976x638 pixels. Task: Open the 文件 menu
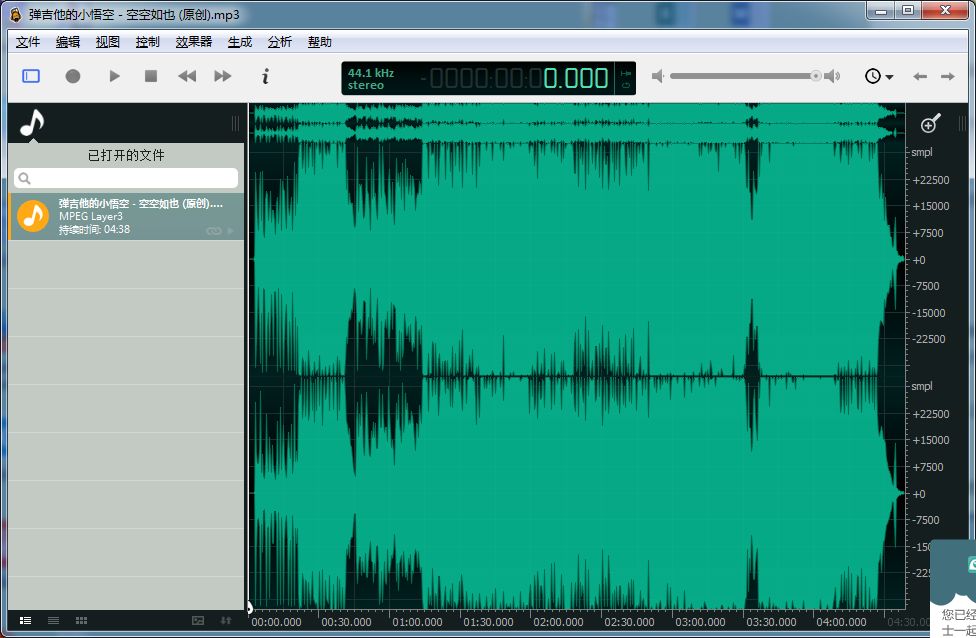pyautogui.click(x=28, y=42)
